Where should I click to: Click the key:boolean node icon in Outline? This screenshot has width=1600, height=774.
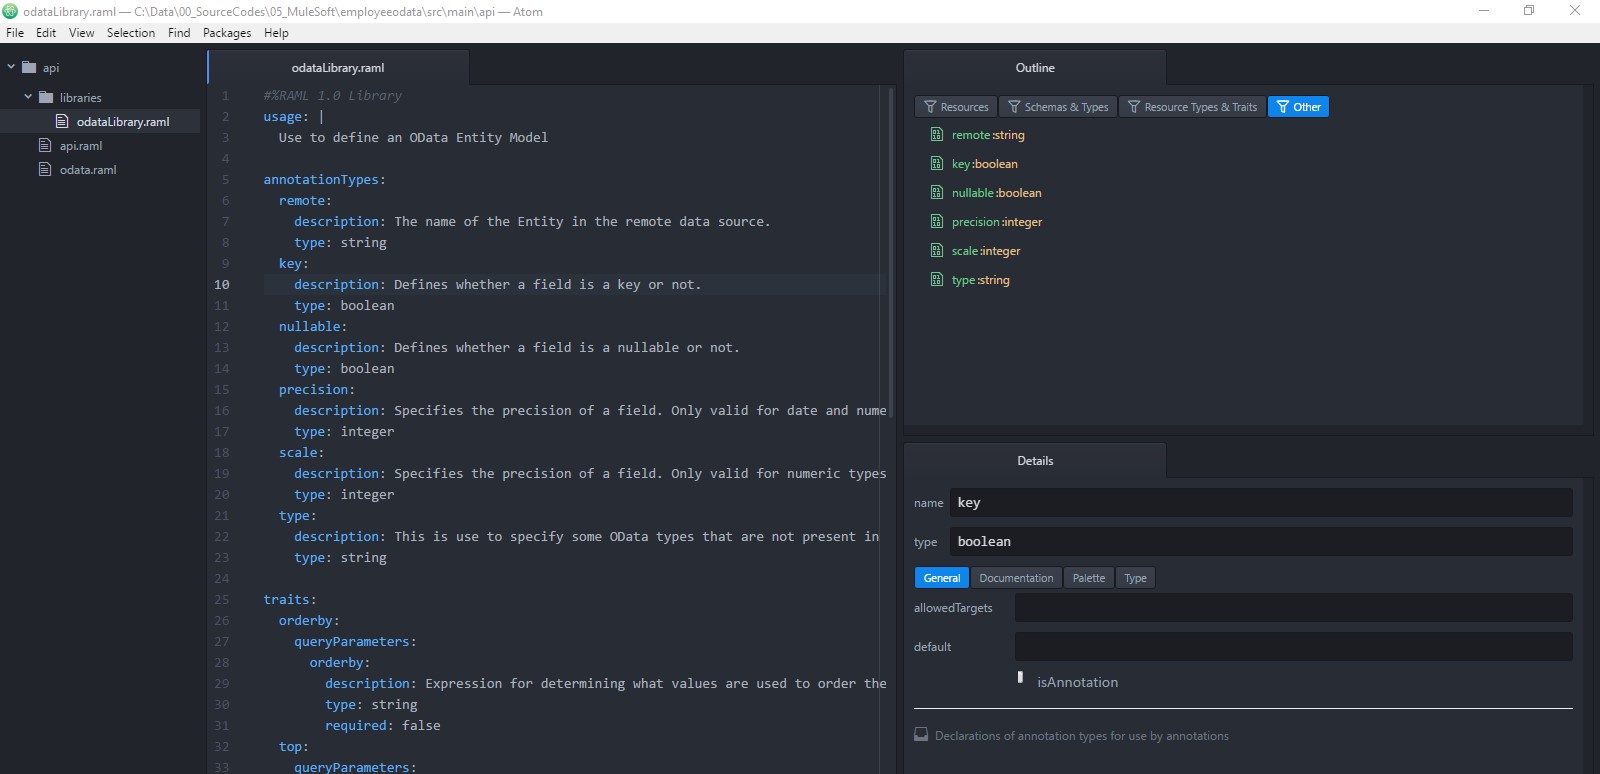937,164
